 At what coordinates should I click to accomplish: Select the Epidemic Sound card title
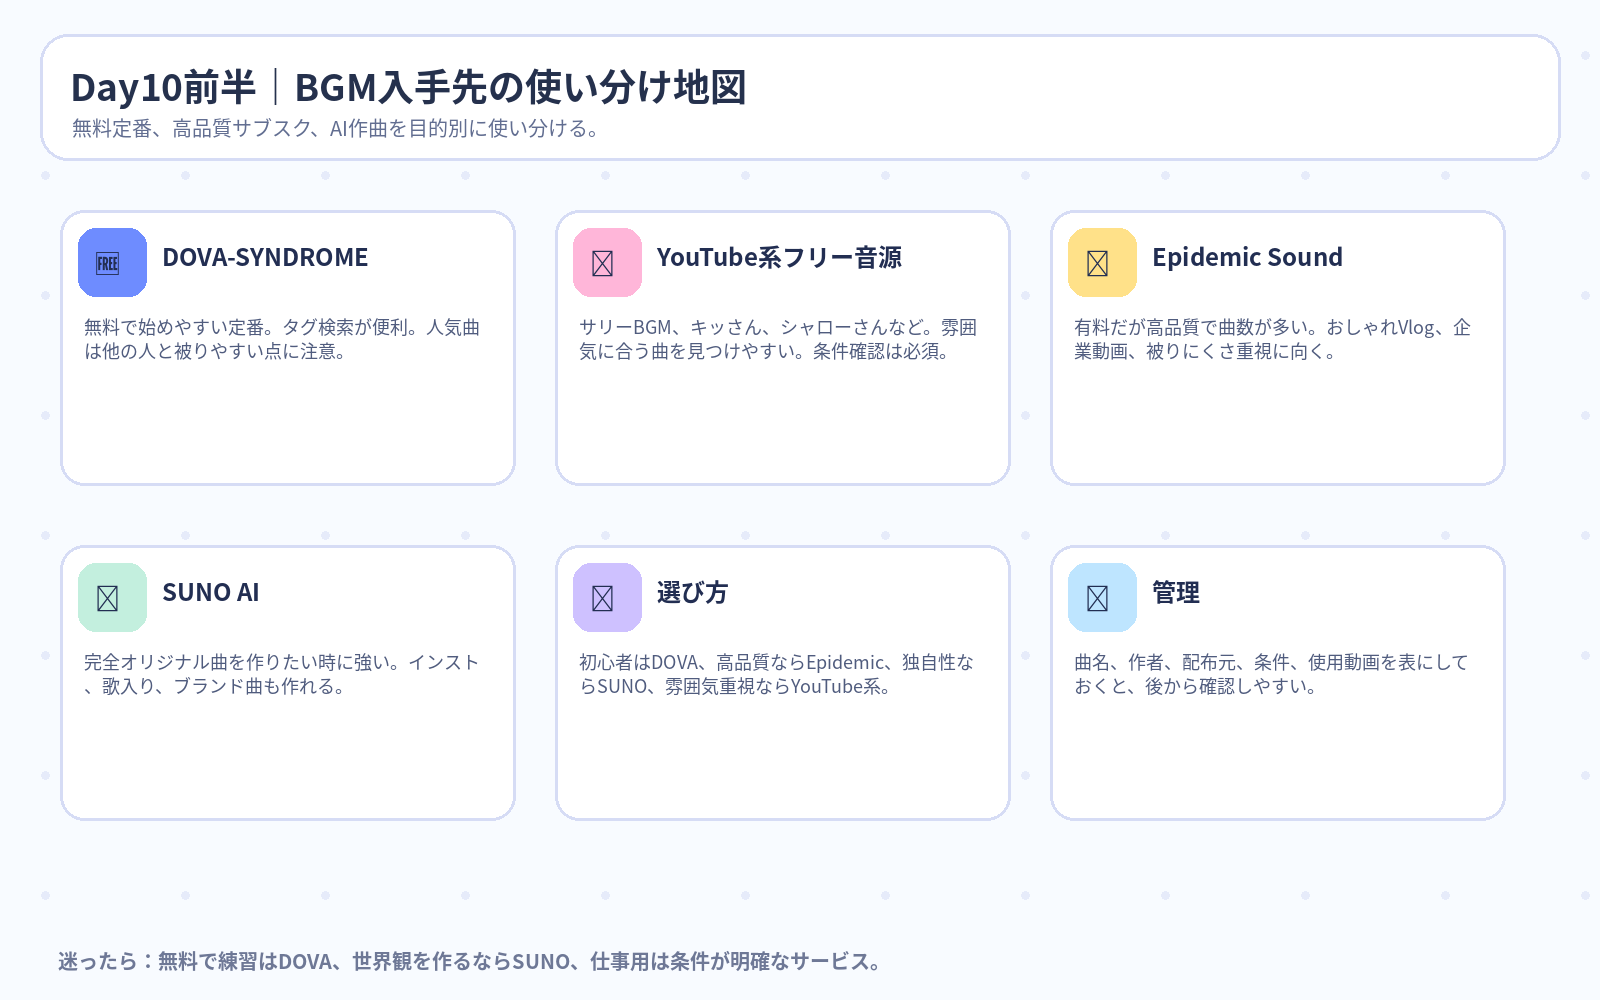coord(1247,258)
